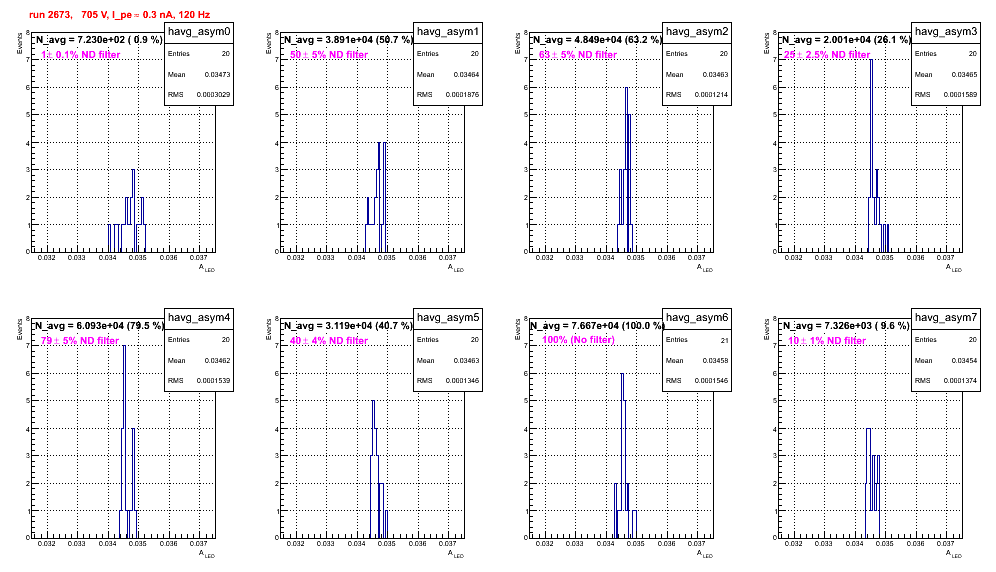Click the N_avg = 7.326e+03 label
996x572 pixels.
tap(846, 325)
